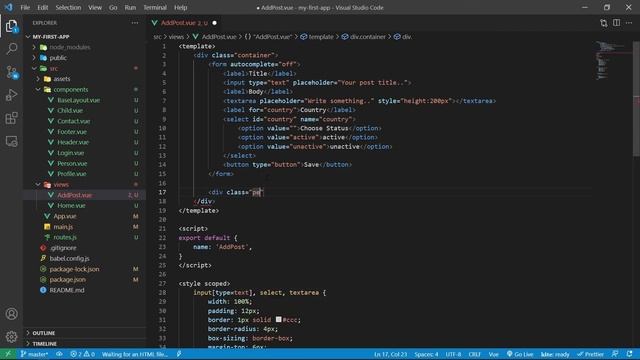Click the eye watch icon in status bar

(x=59, y=354)
